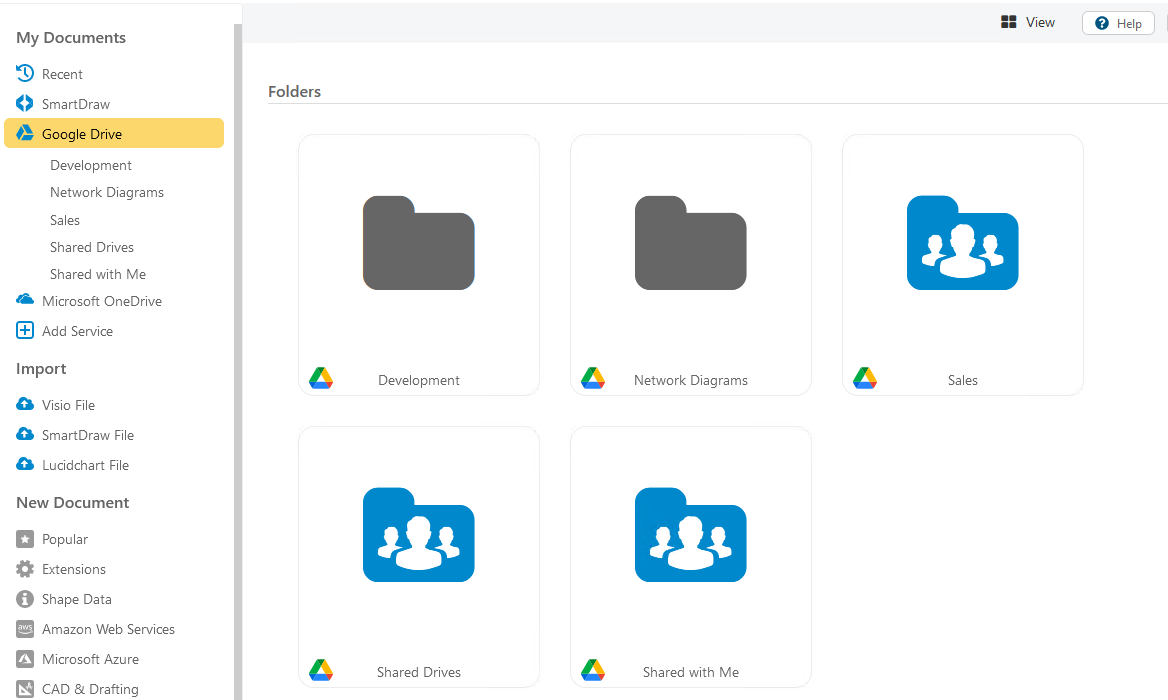Click the Lucidchart File upload icon

(x=25, y=465)
